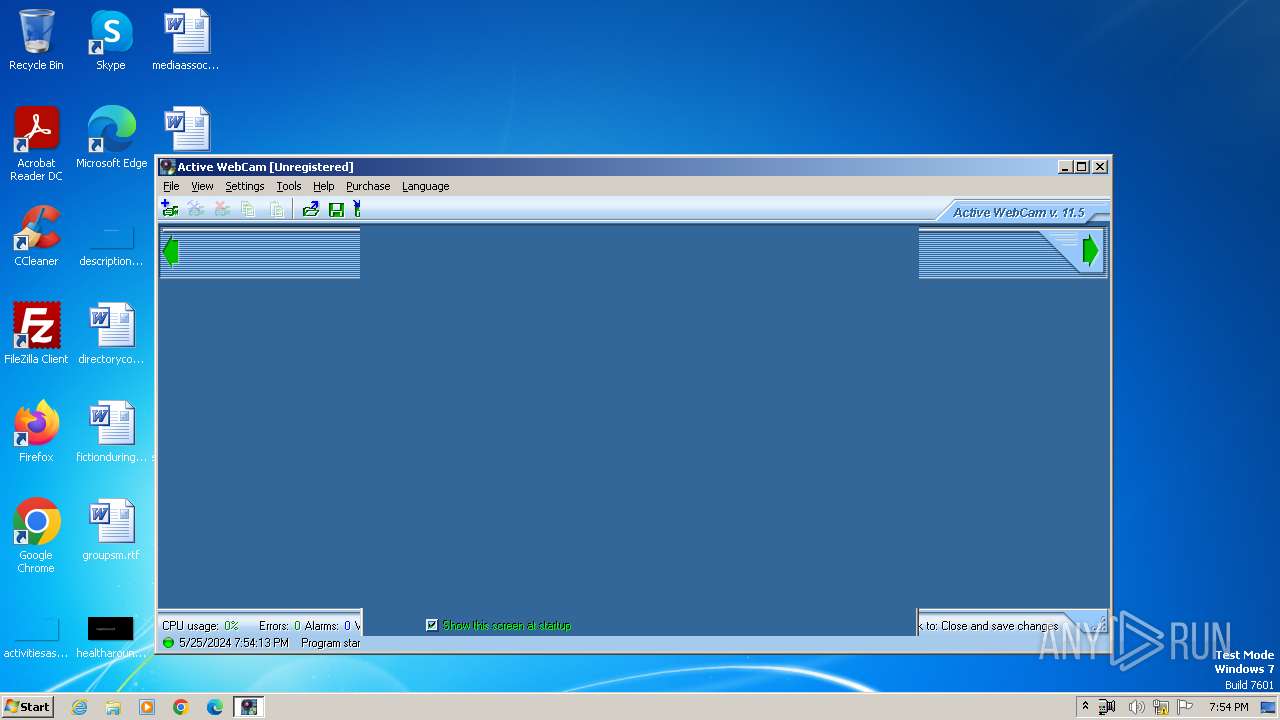Open the Settings menu
Viewport: 1280px width, 720px height.
[244, 186]
